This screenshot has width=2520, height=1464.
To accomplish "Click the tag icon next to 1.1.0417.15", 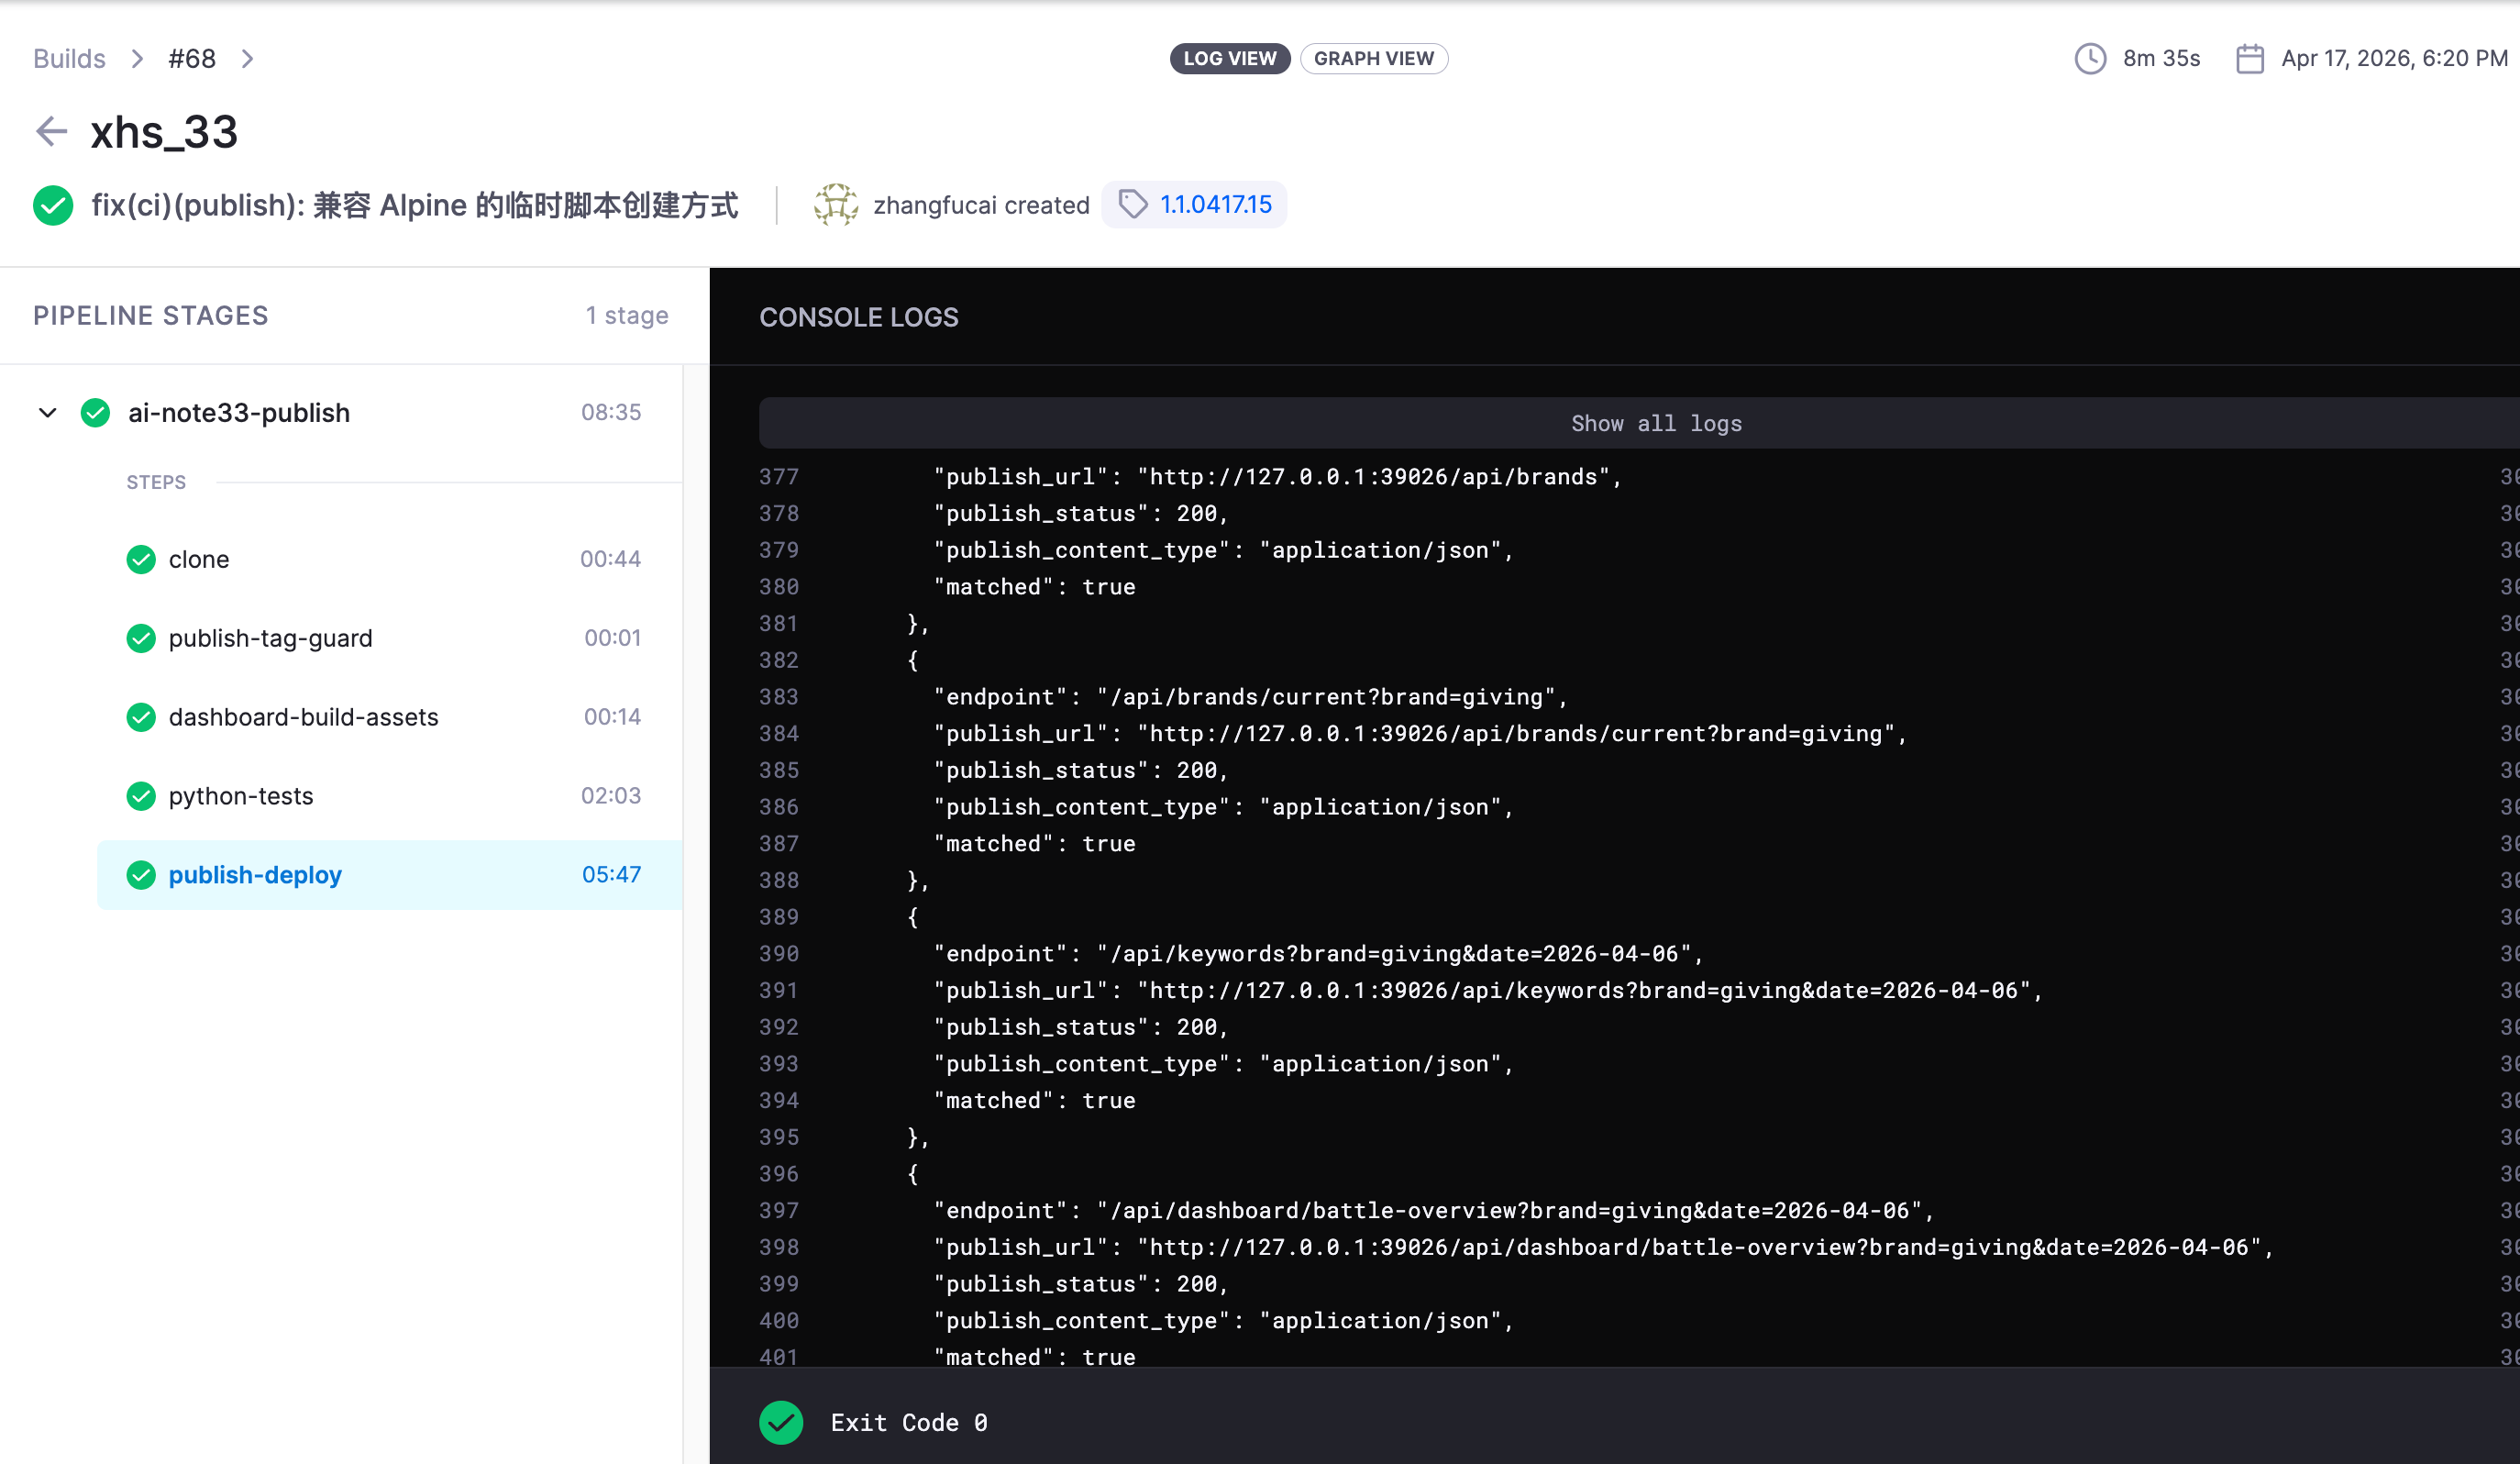I will tap(1132, 204).
